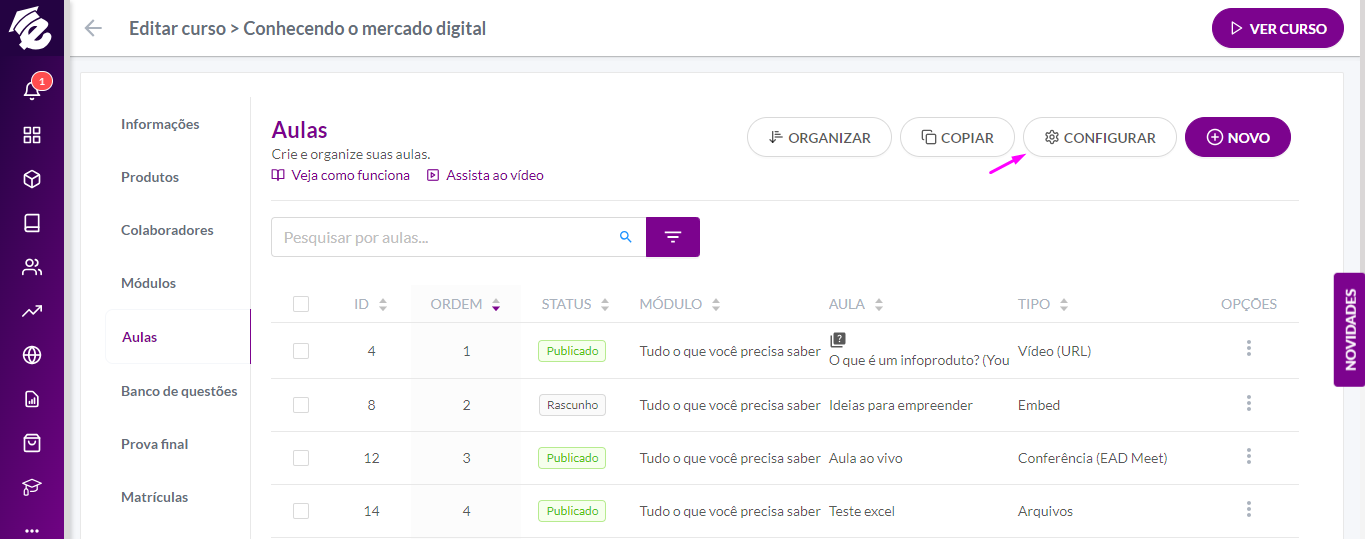Tick the select-all checkbox in table header
This screenshot has height=539, width=1365.
tap(301, 304)
